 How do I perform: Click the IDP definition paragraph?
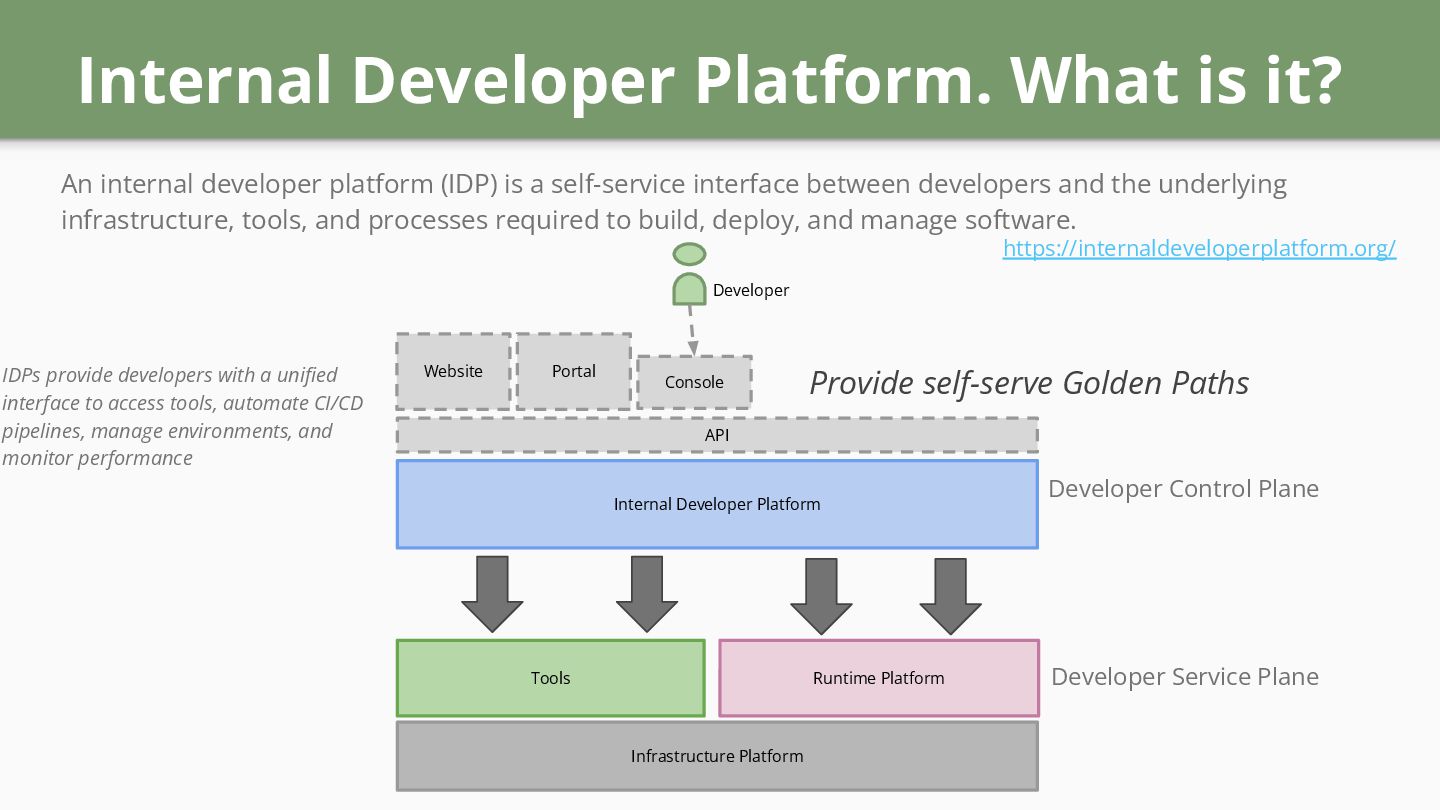pos(674,201)
